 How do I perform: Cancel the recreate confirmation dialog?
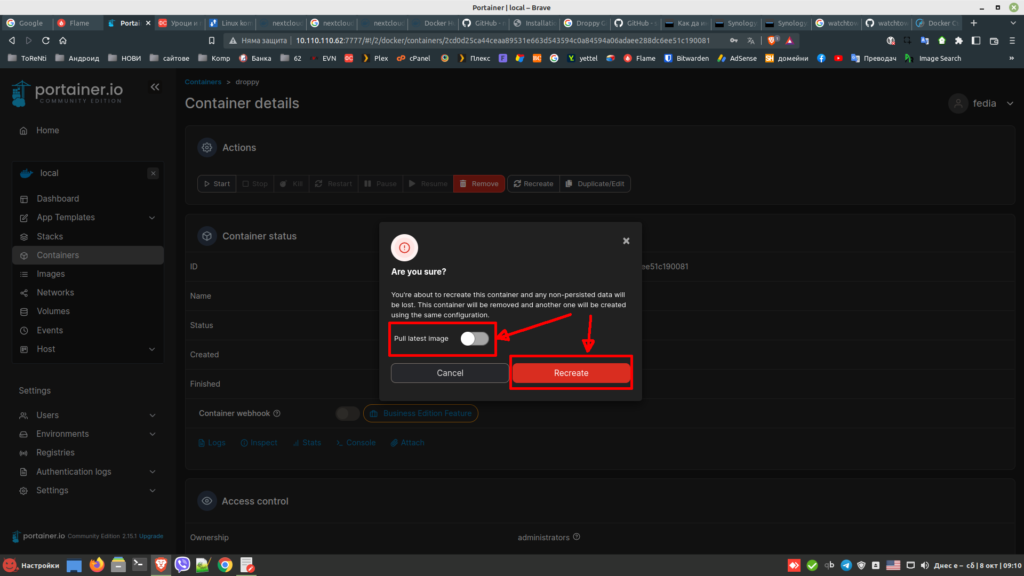coord(449,373)
